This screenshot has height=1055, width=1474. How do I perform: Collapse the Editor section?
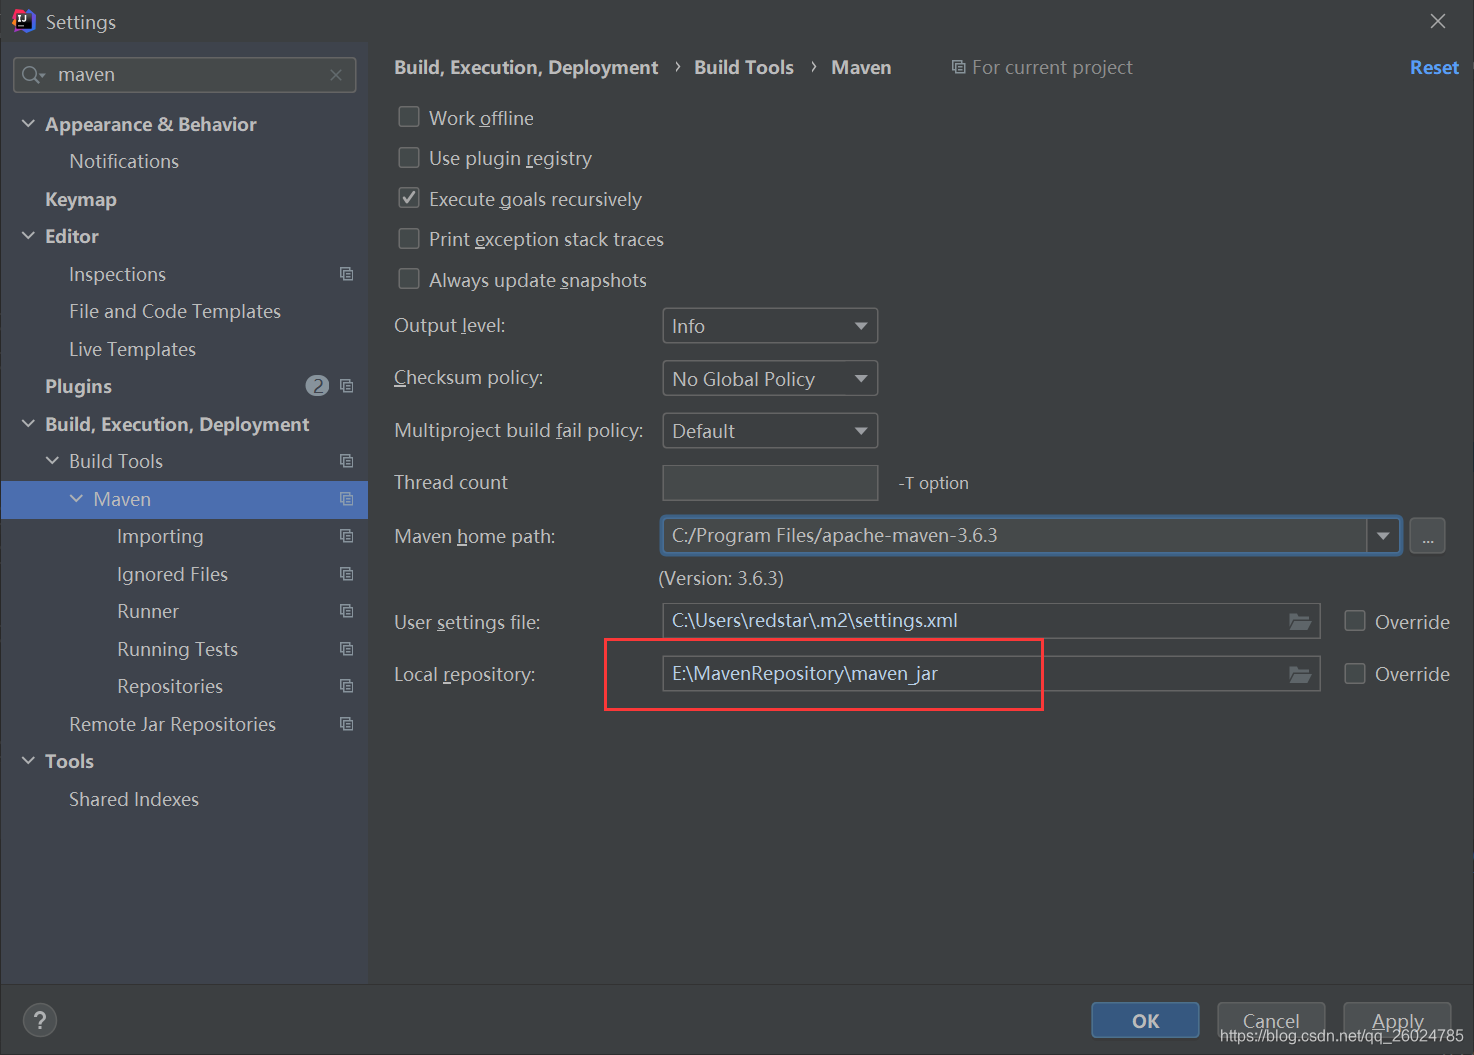28,236
